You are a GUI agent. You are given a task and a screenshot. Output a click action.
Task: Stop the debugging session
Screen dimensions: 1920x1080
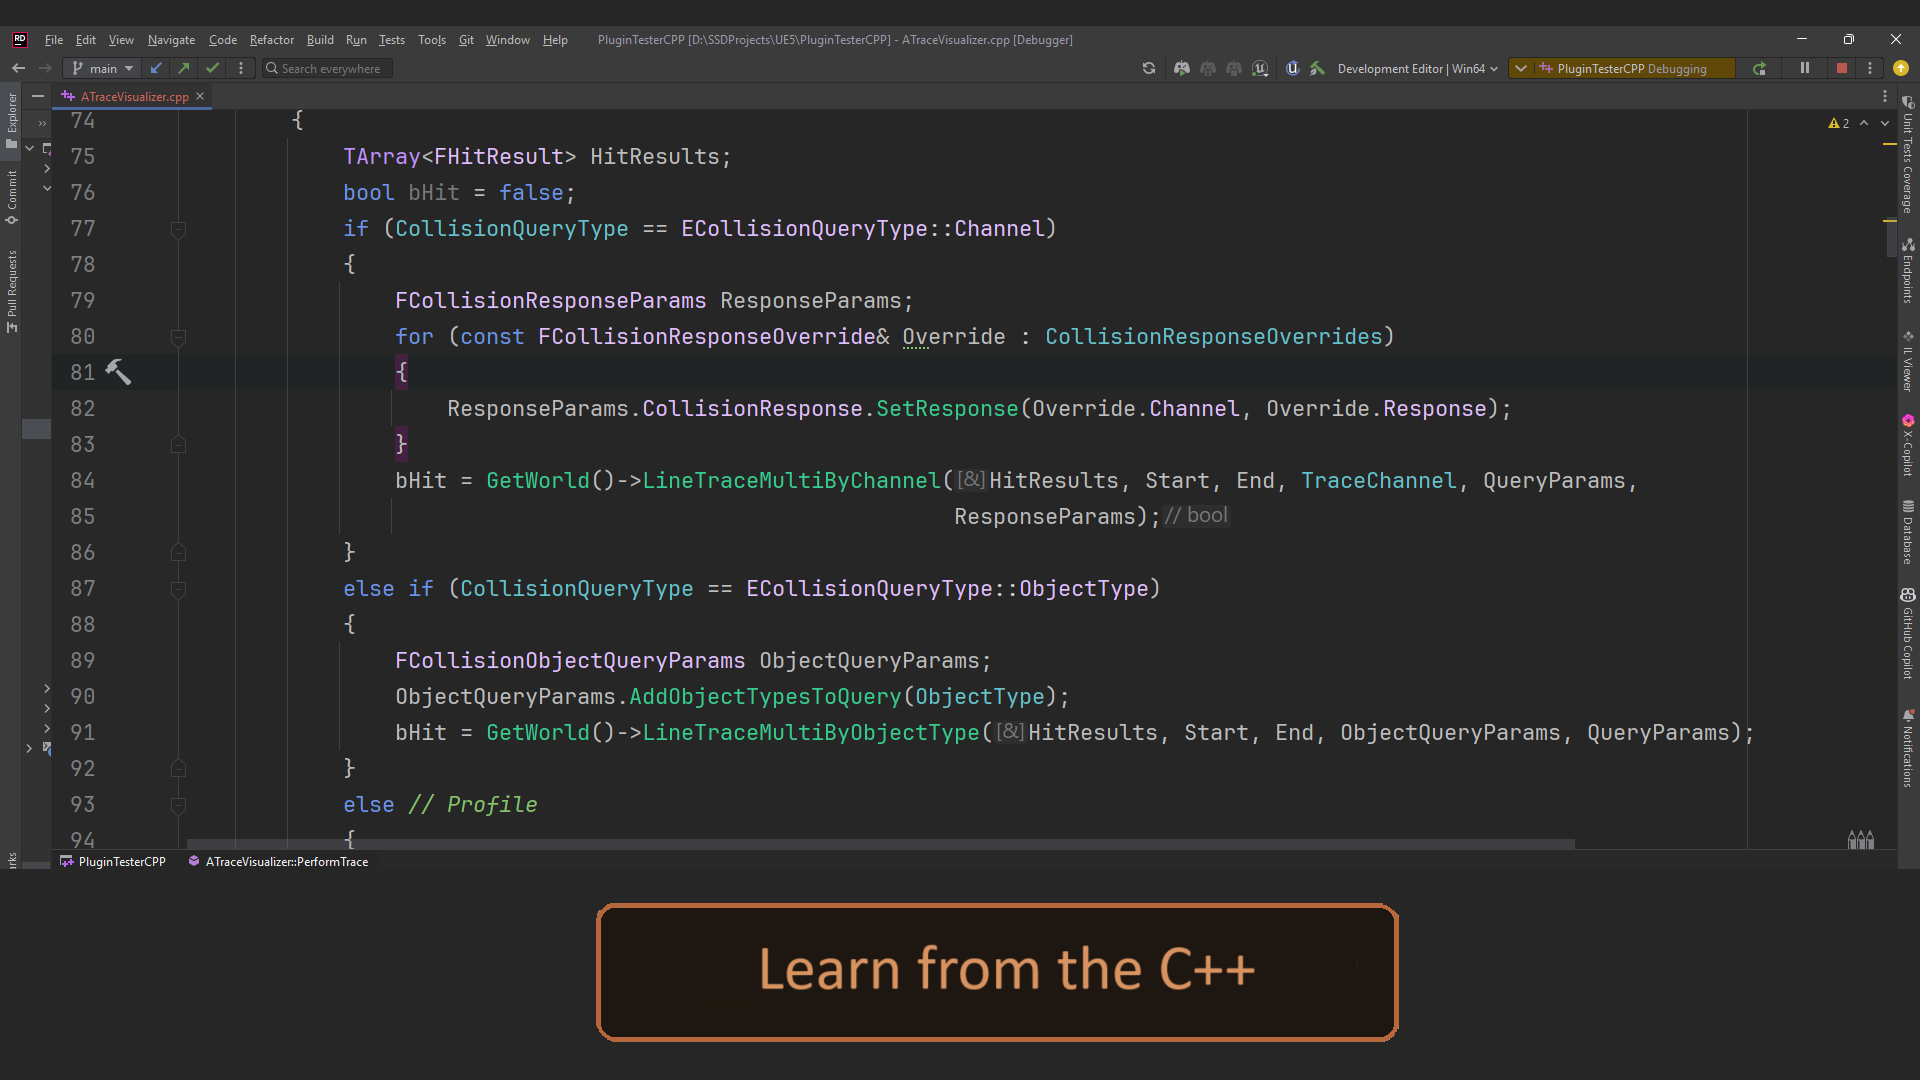(x=1844, y=68)
